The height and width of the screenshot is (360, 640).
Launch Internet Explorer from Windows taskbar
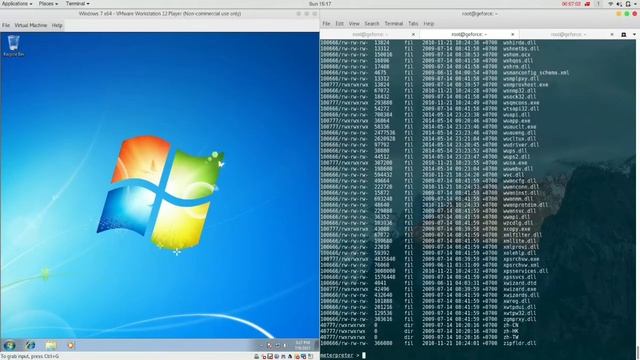30,345
